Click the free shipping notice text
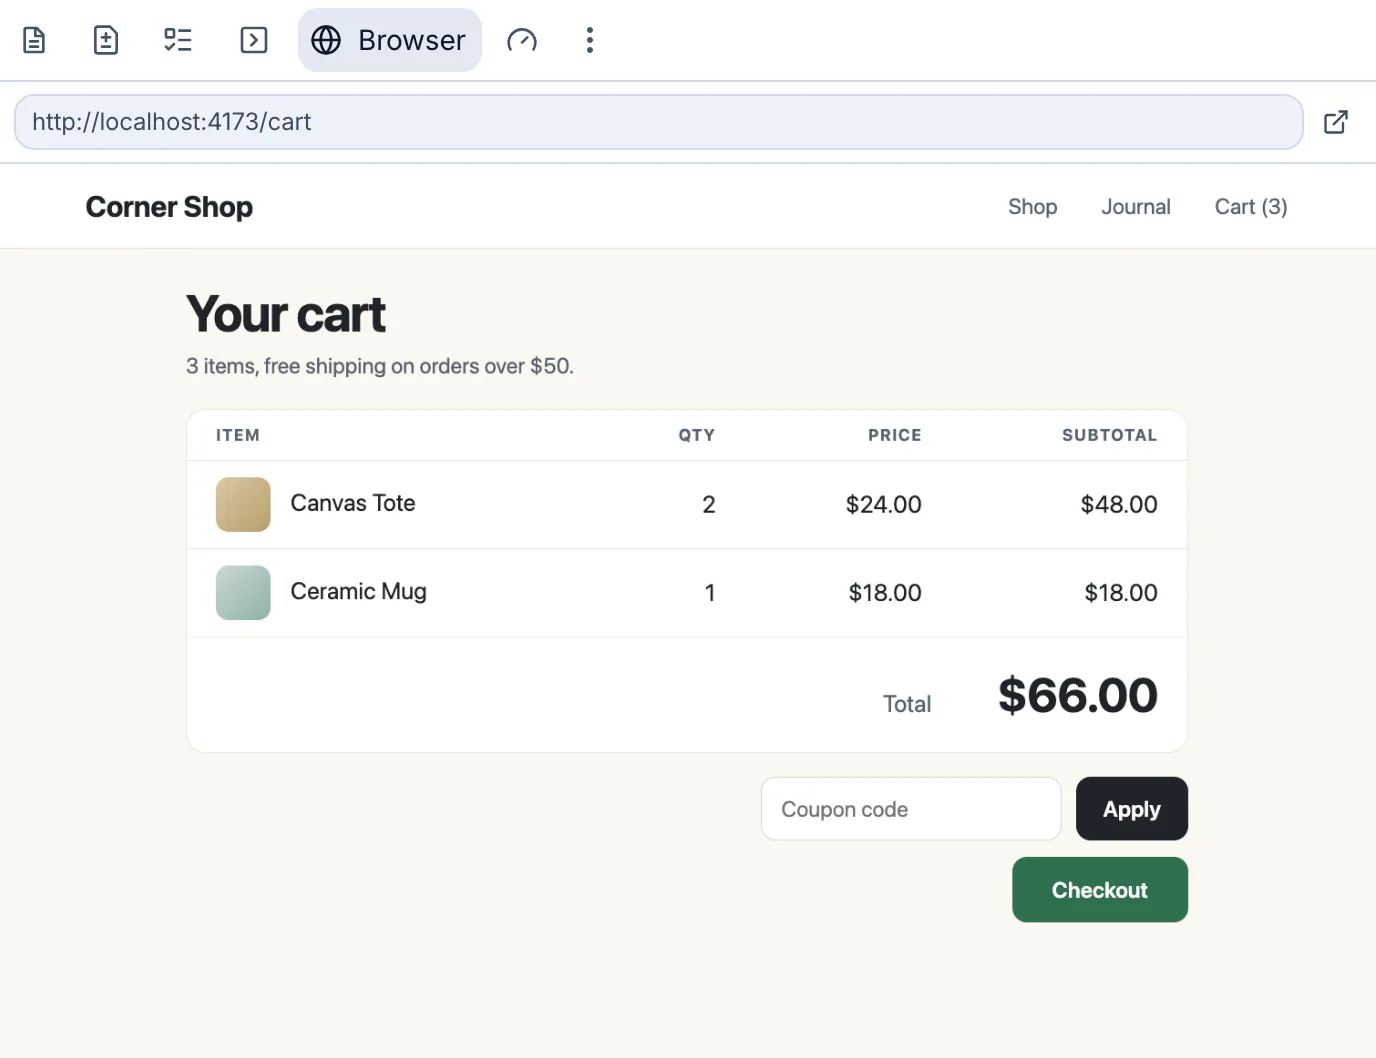This screenshot has width=1376, height=1058. pyautogui.click(x=380, y=366)
